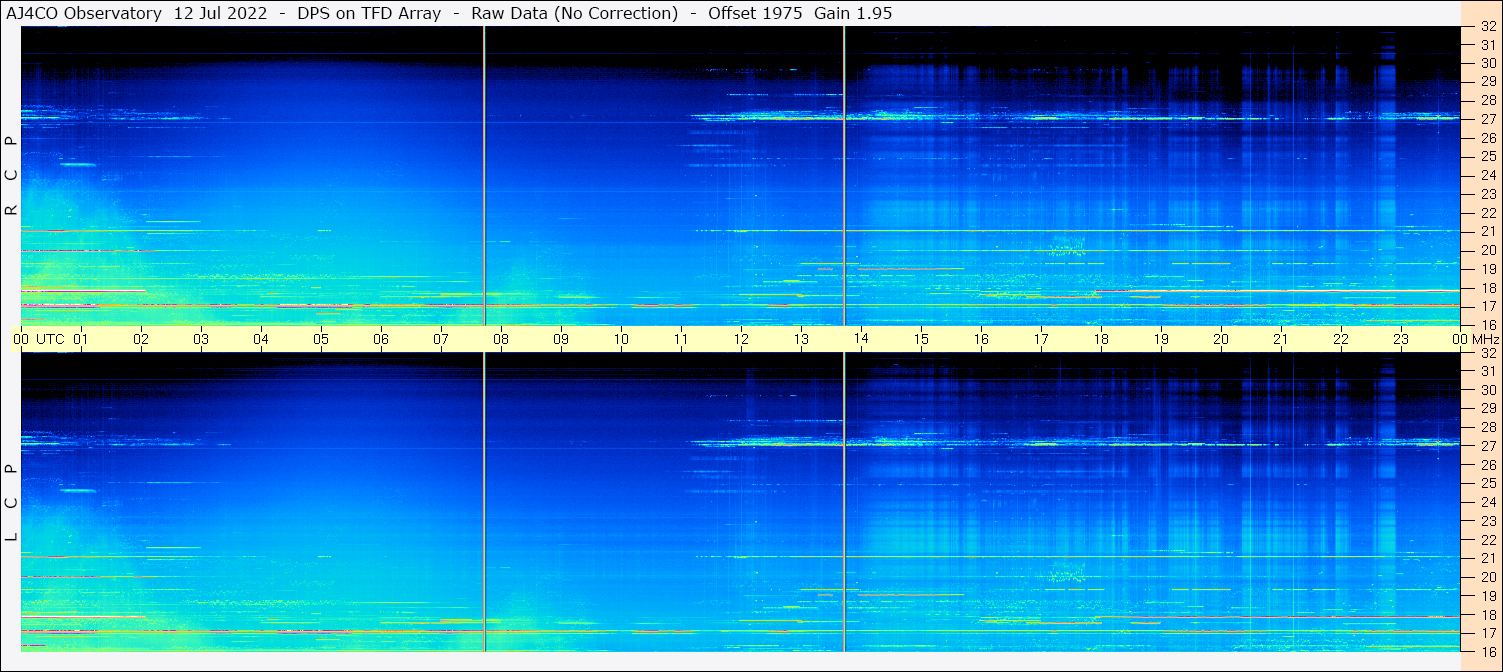Click the 25 MHz tick in the RCP panel
The image size is (1503, 672).
[x=1488, y=156]
